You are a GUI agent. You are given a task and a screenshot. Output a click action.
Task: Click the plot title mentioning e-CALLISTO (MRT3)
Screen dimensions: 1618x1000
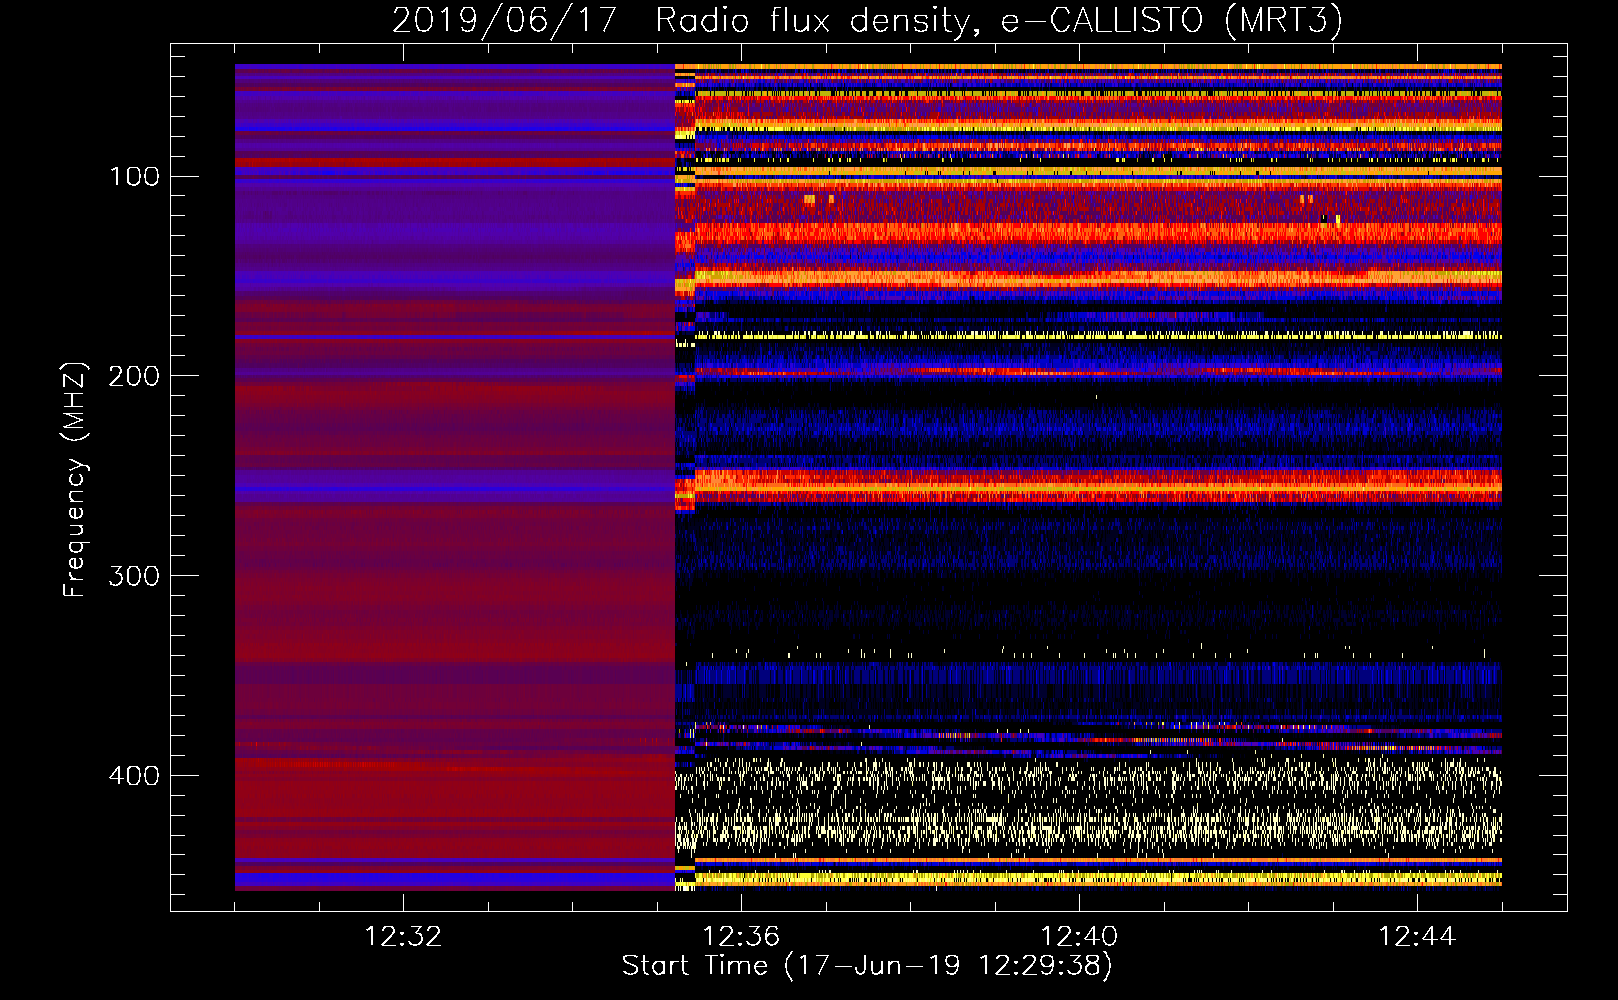(867, 21)
